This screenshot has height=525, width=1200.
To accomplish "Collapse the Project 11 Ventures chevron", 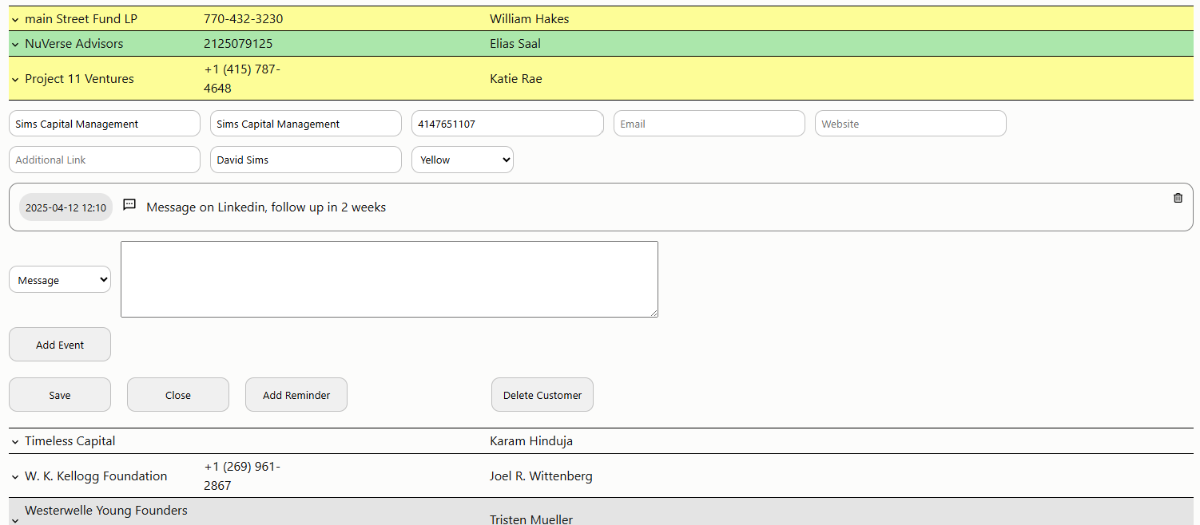I will 15,80.
